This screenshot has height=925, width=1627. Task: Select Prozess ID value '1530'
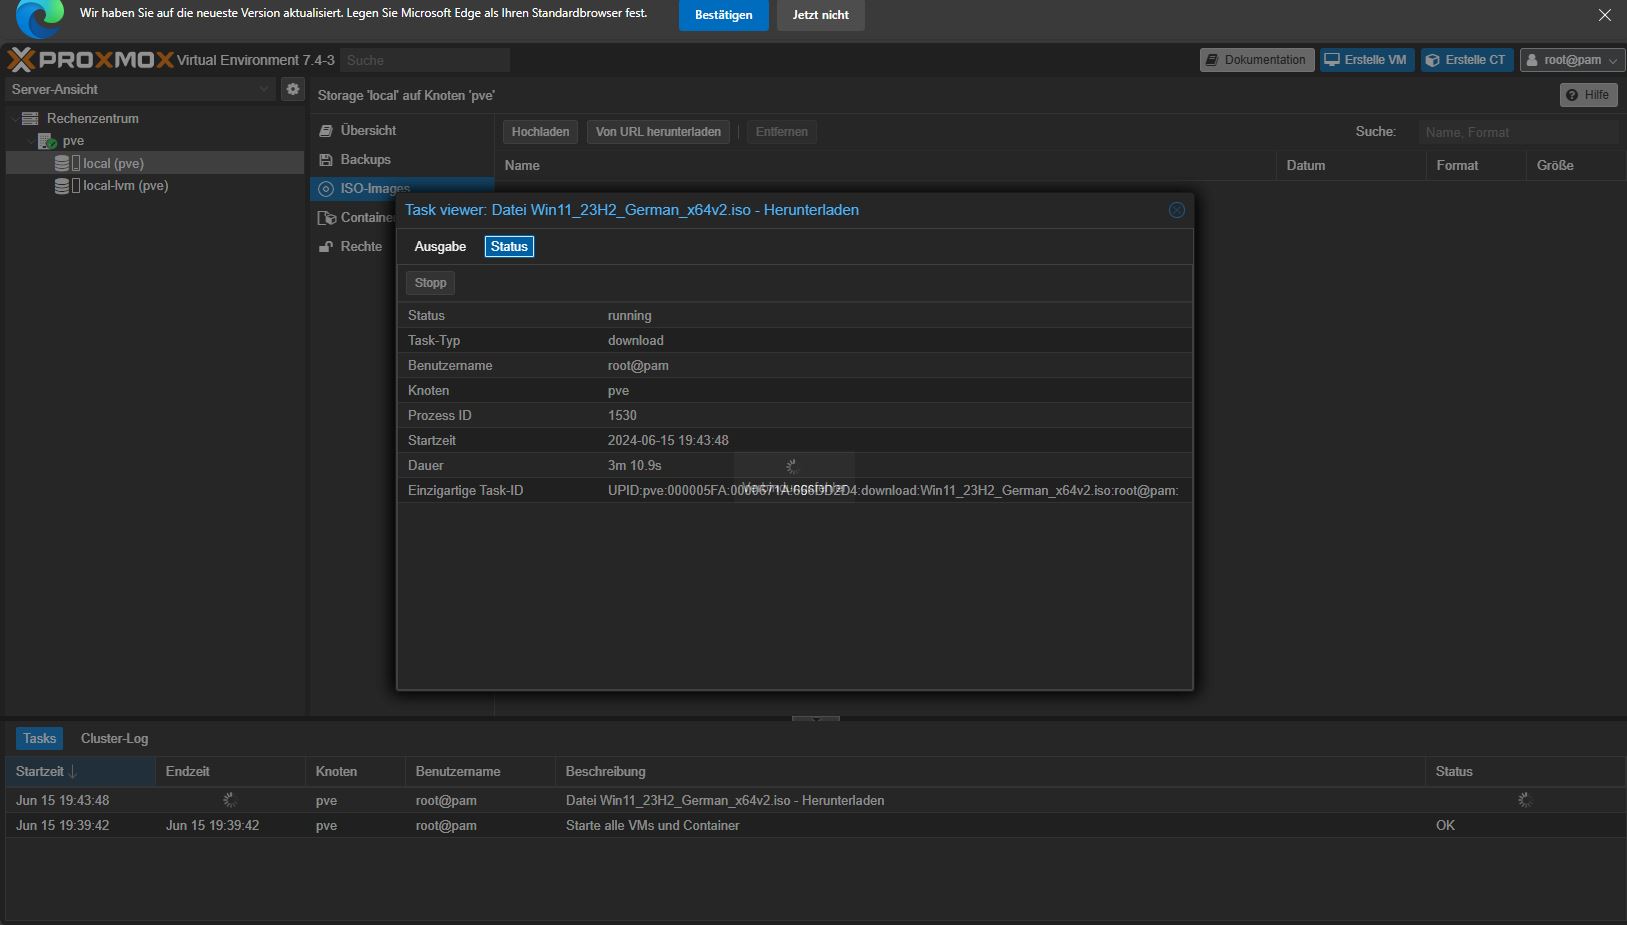click(x=622, y=416)
